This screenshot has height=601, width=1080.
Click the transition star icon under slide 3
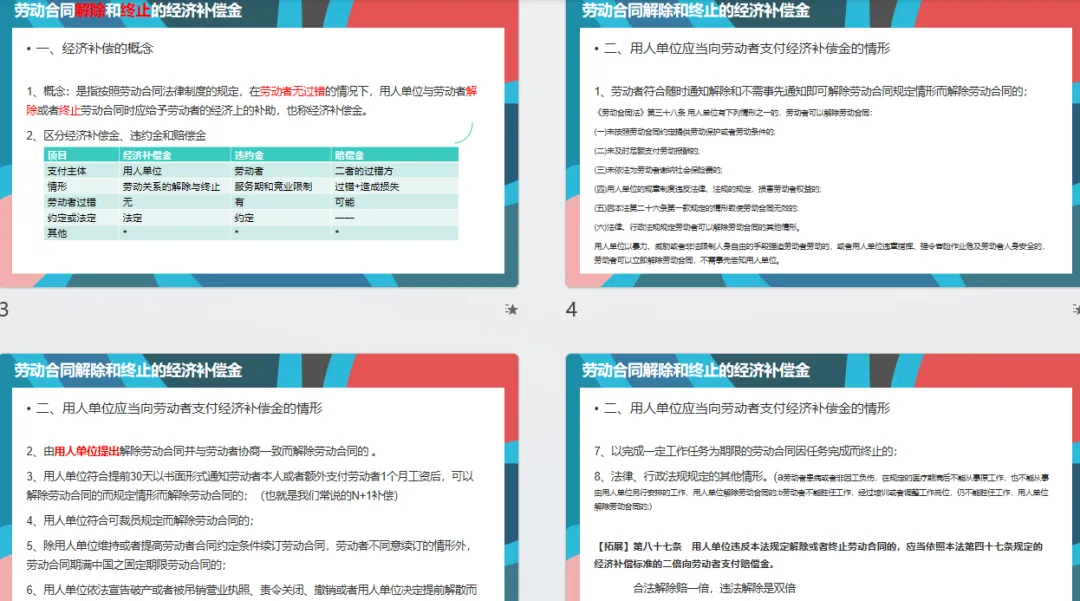(x=511, y=309)
